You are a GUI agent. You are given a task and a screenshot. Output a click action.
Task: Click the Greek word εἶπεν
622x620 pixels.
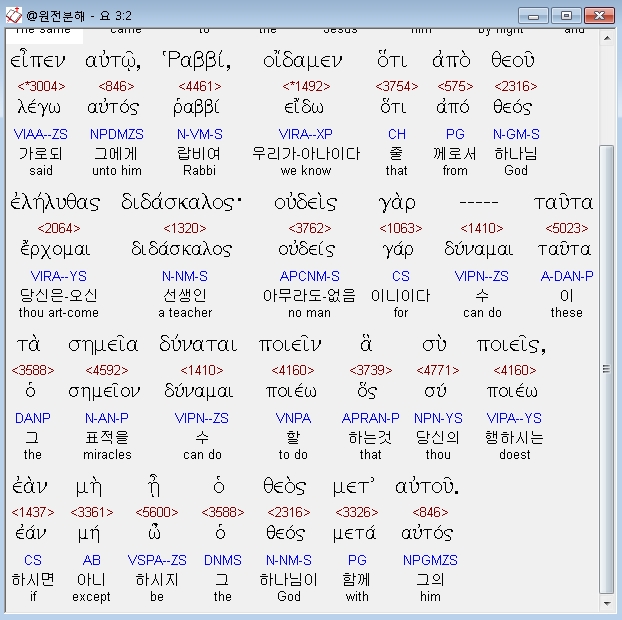tap(38, 60)
